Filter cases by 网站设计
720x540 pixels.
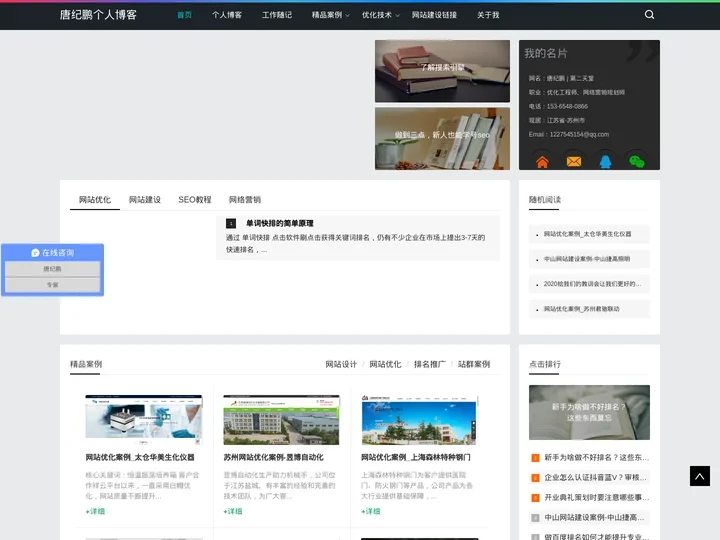point(341,364)
